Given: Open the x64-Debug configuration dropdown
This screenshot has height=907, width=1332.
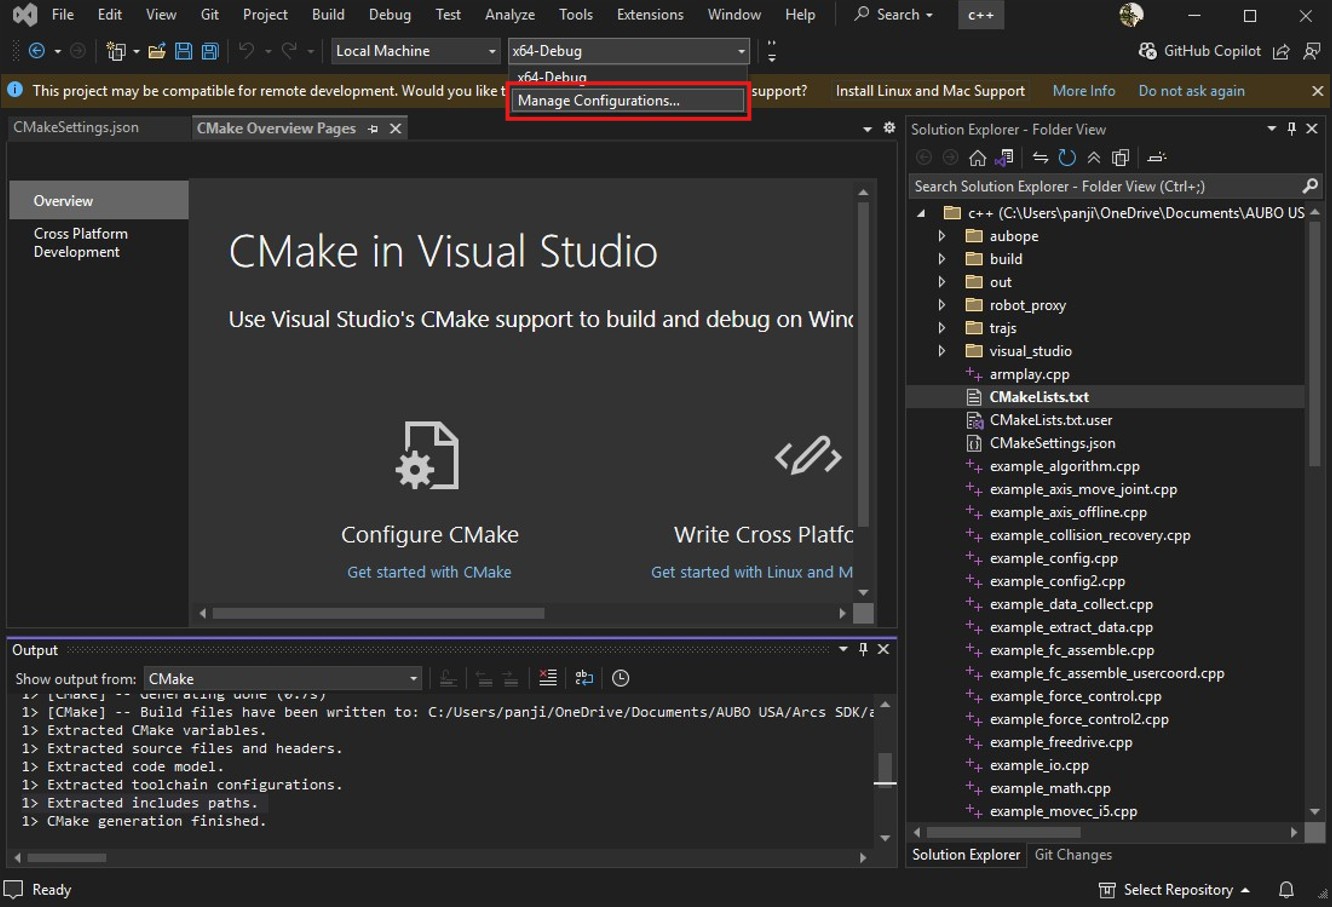Looking at the screenshot, I should point(628,51).
